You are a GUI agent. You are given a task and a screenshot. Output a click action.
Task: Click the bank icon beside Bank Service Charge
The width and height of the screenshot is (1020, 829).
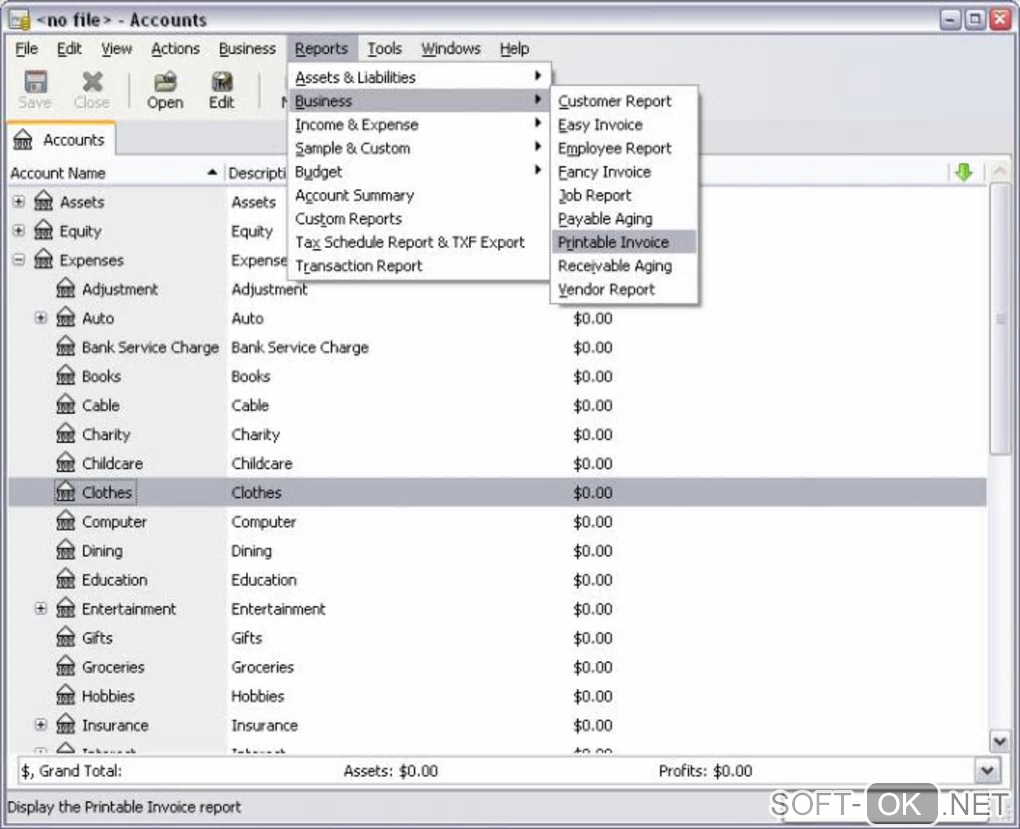[x=66, y=346]
